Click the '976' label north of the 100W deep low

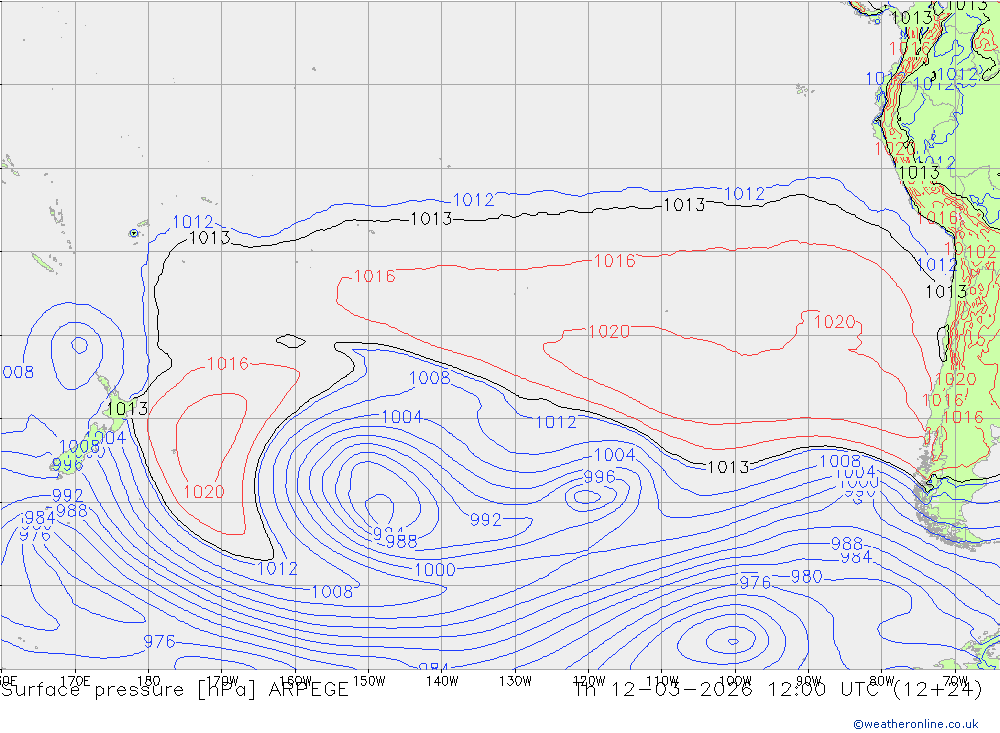[755, 582]
